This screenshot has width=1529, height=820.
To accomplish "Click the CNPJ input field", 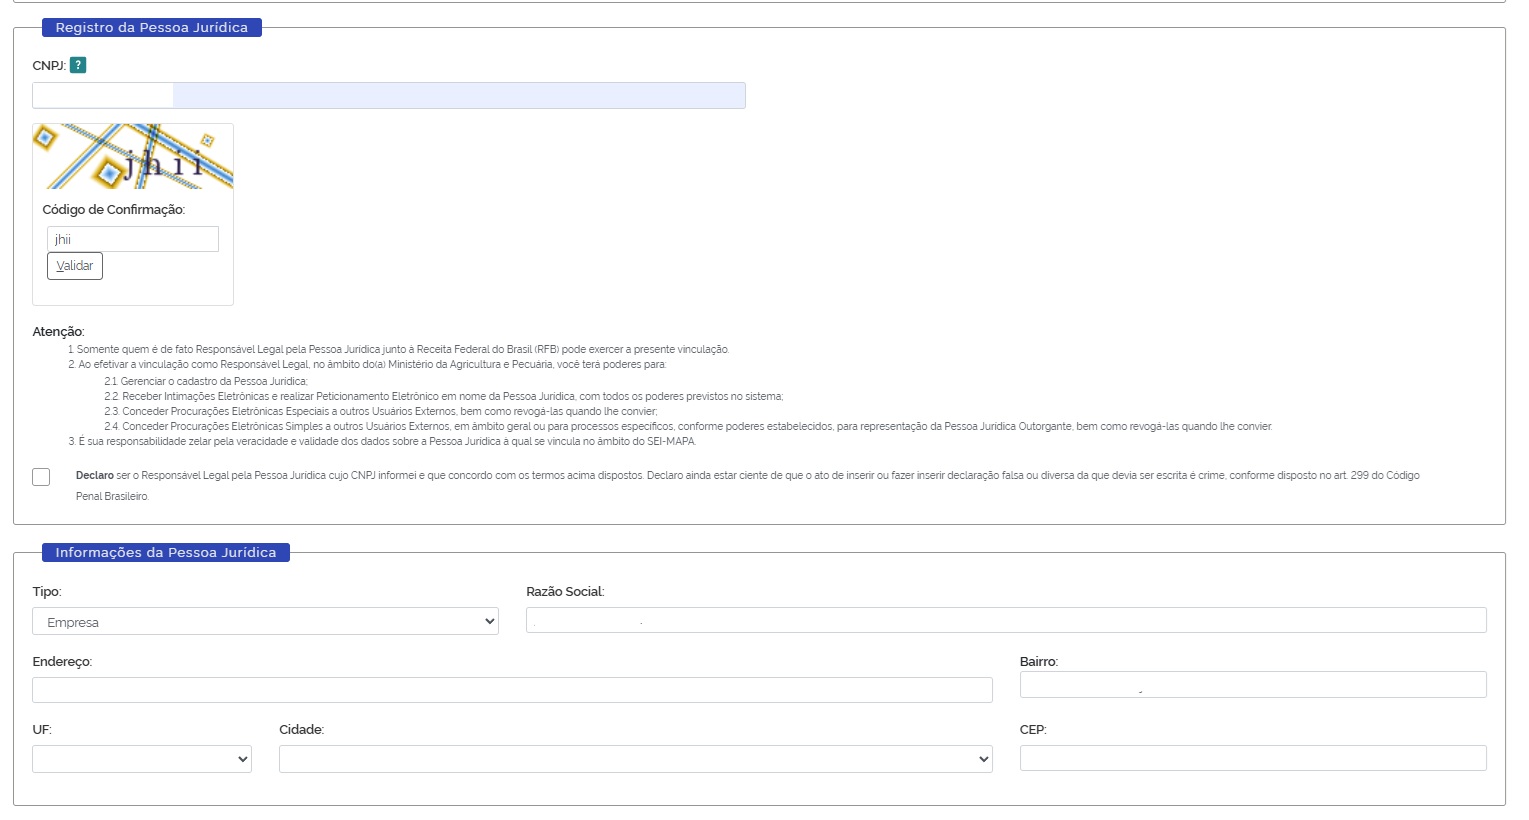I will [x=389, y=95].
